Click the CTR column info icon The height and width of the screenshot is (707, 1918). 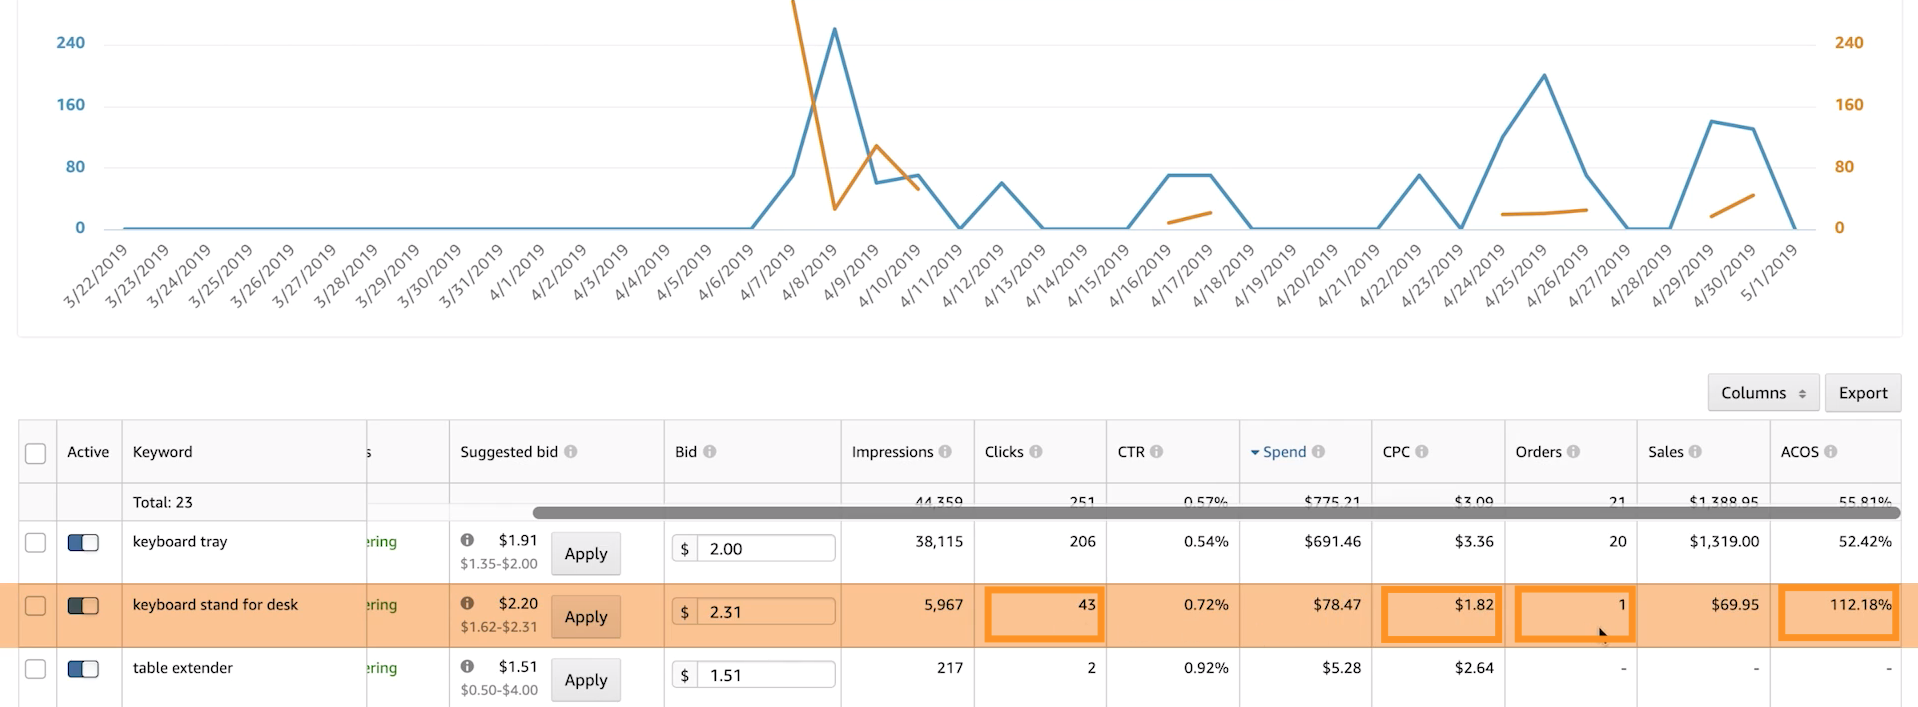(x=1156, y=452)
